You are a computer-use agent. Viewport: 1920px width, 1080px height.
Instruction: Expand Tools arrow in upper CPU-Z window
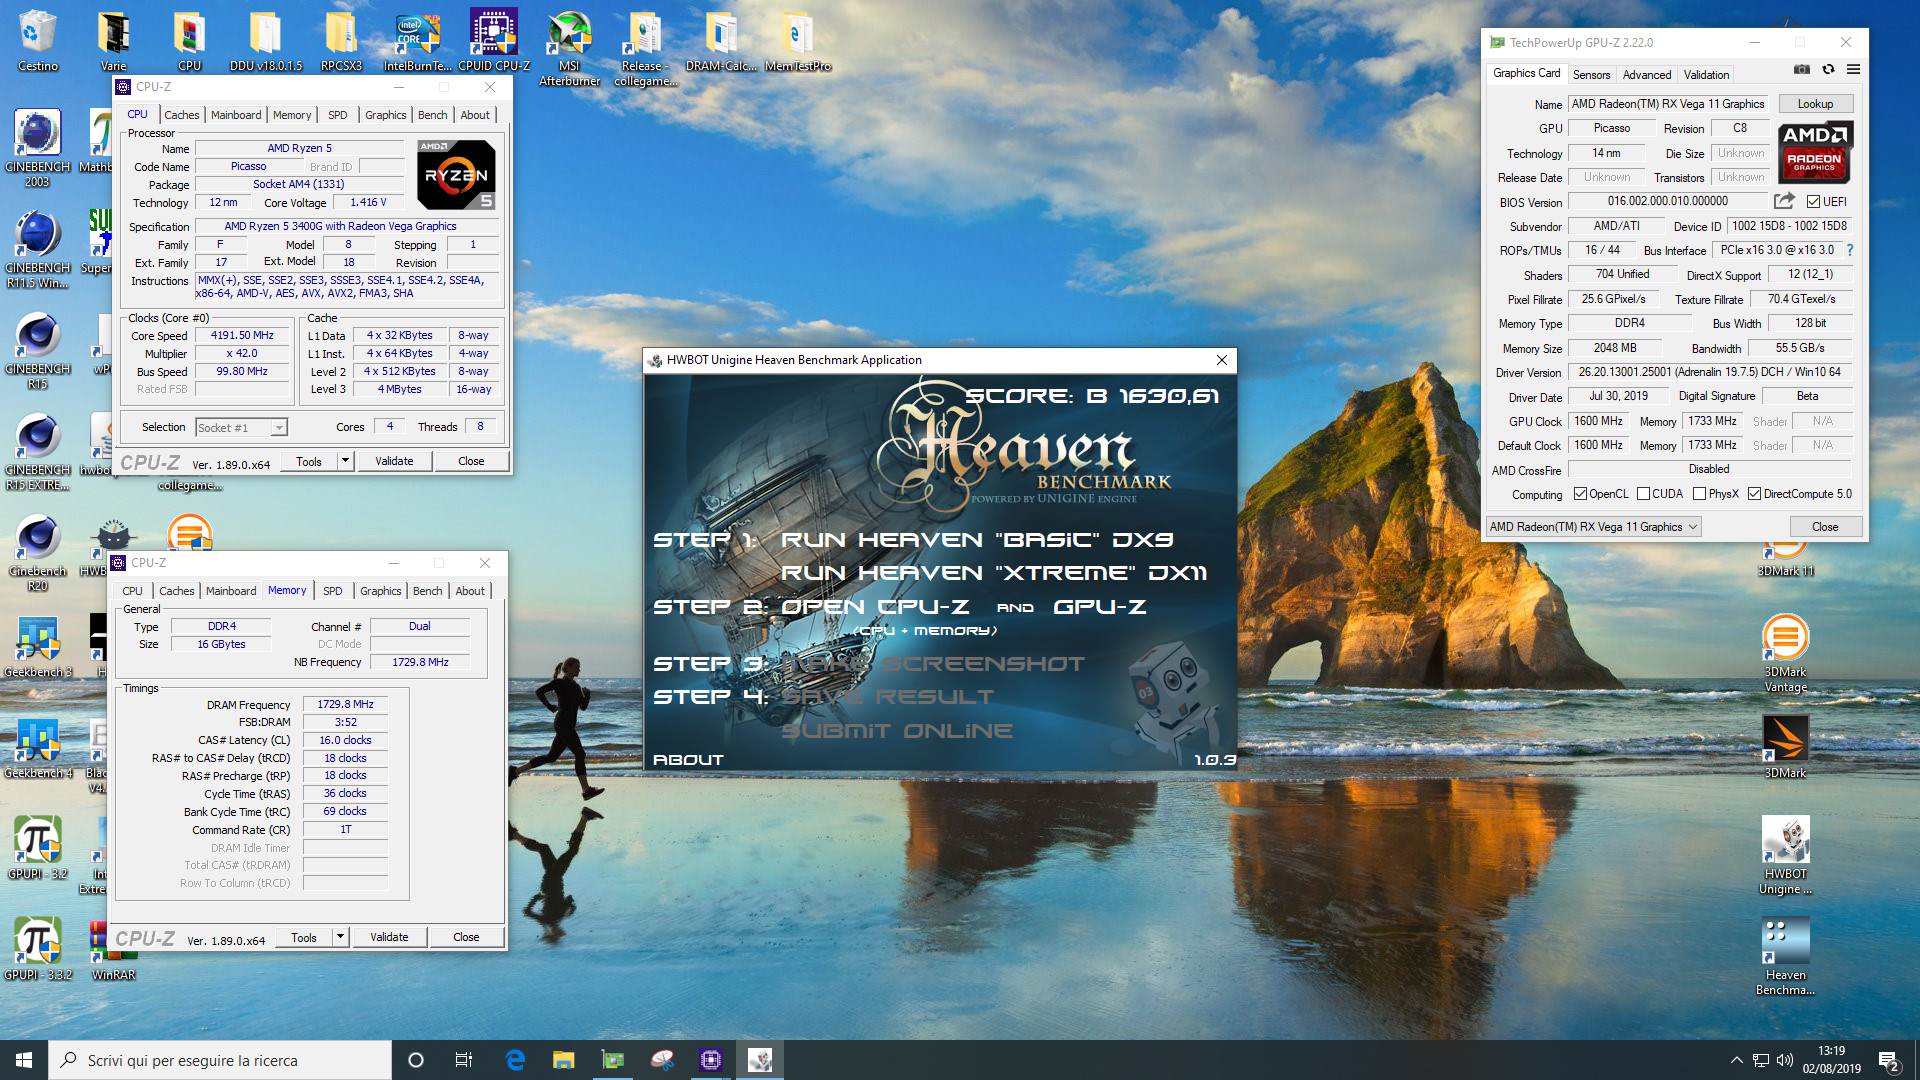(x=345, y=461)
